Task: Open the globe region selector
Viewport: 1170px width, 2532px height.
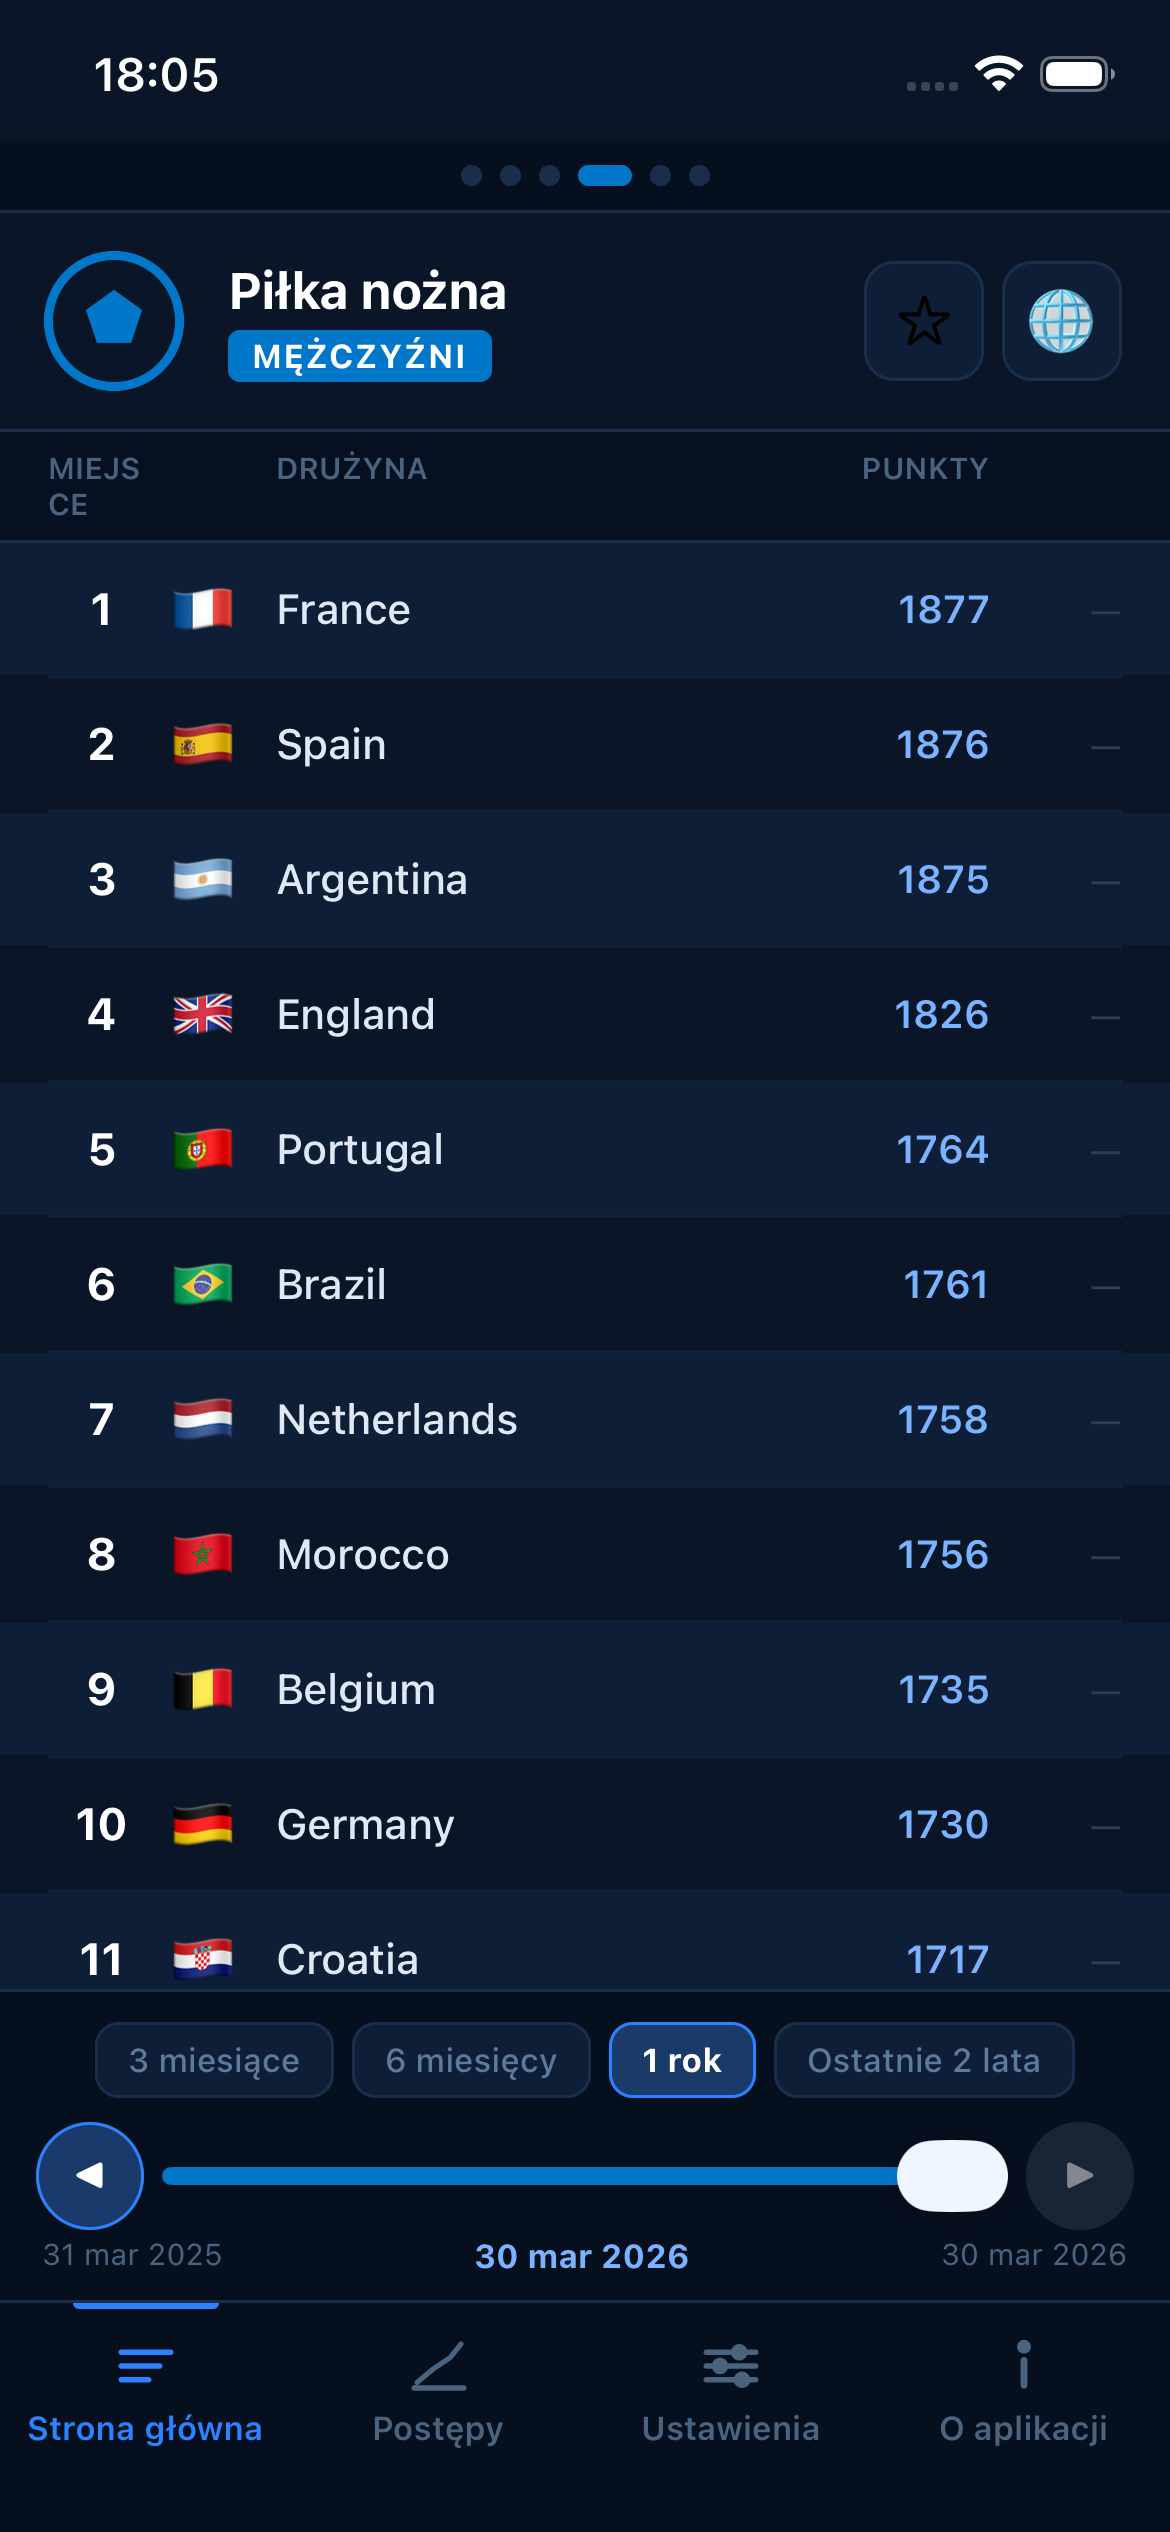Action: (x=1063, y=322)
